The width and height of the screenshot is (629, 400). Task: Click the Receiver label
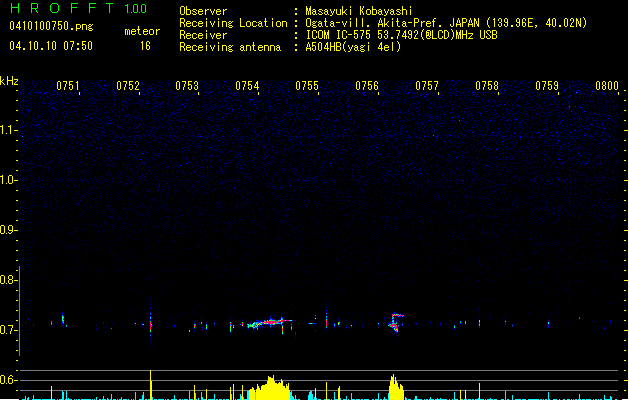pyautogui.click(x=203, y=35)
